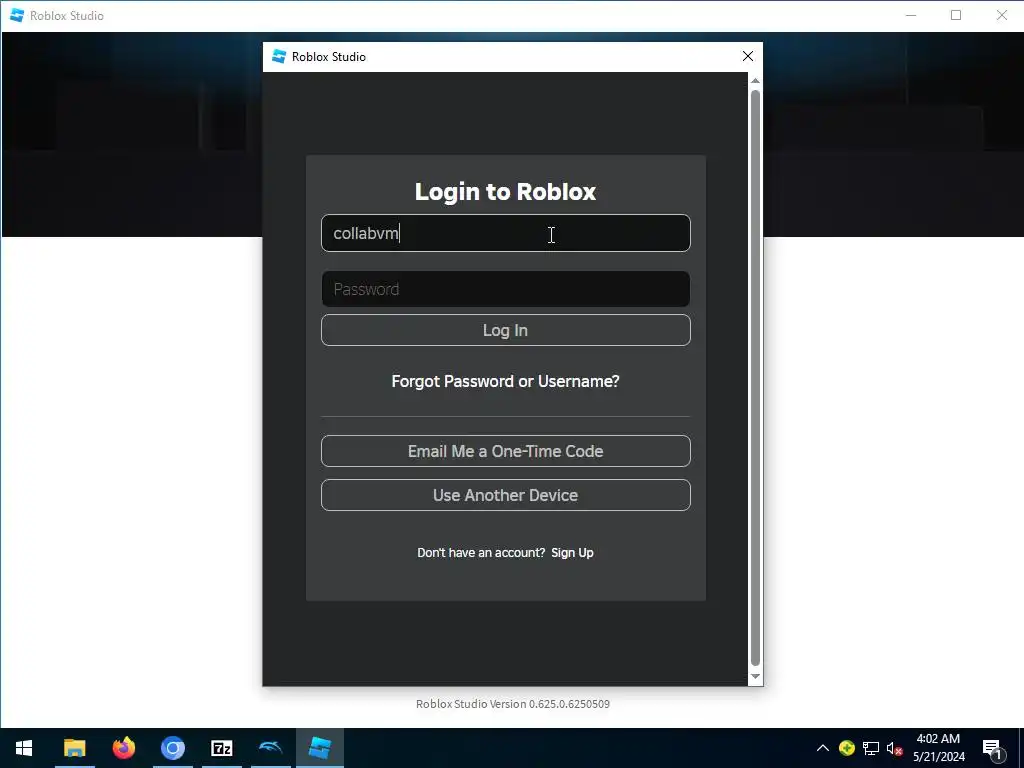Show hidden system tray icons

(823, 748)
